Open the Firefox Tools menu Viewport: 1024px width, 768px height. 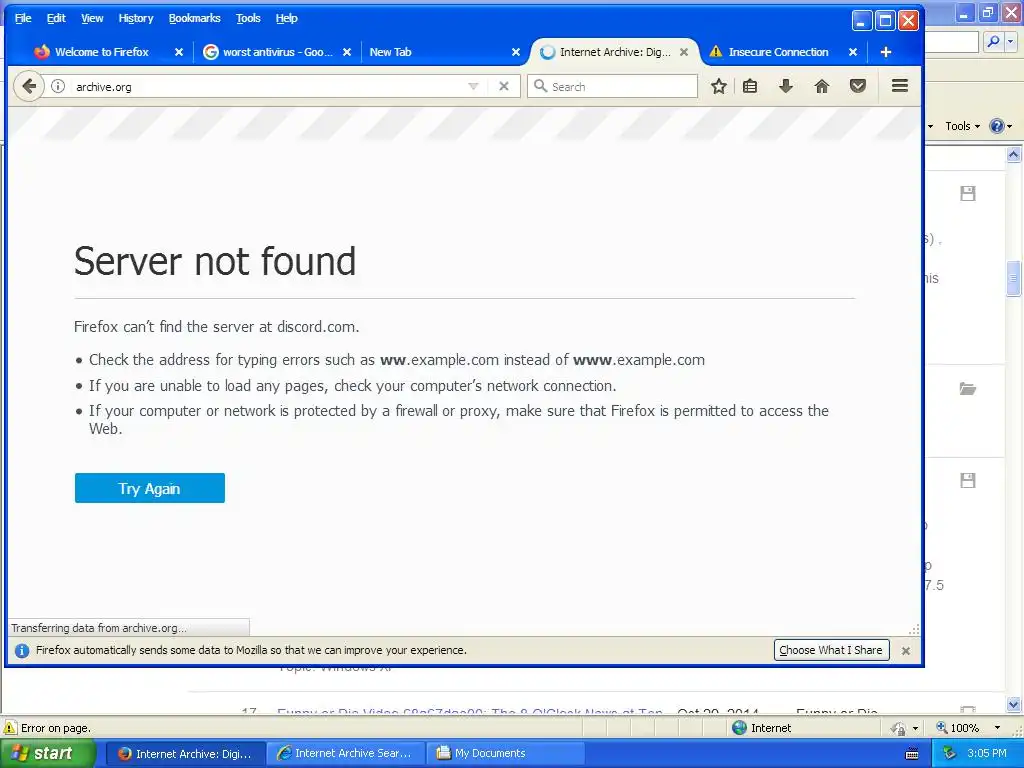[x=248, y=18]
